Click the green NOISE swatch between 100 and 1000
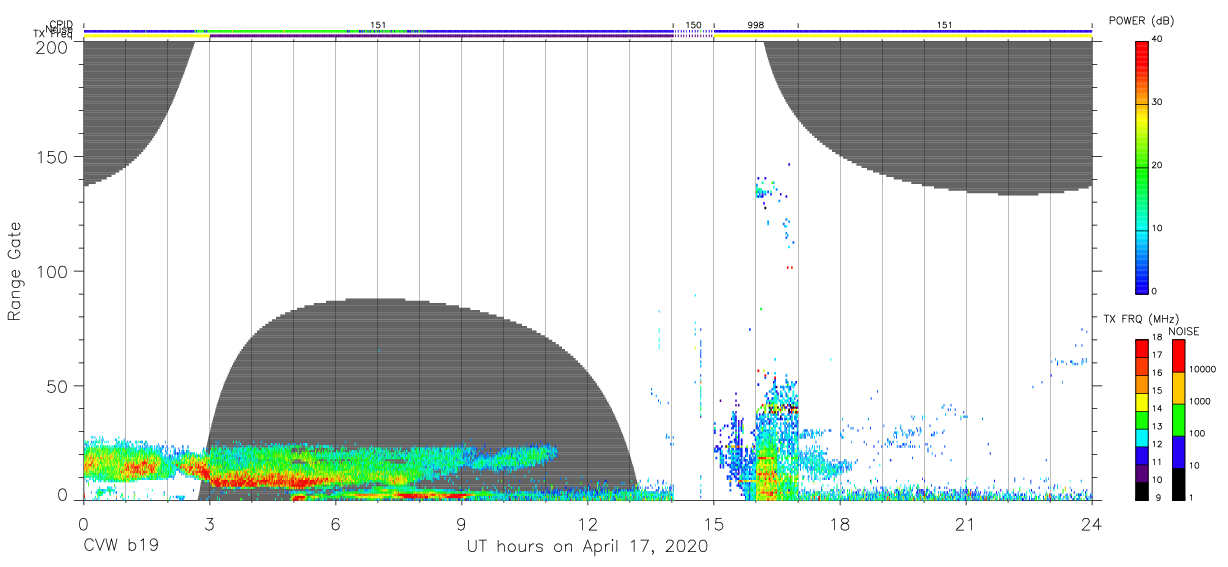Viewport: 1228px width, 567px height. coord(1177,418)
